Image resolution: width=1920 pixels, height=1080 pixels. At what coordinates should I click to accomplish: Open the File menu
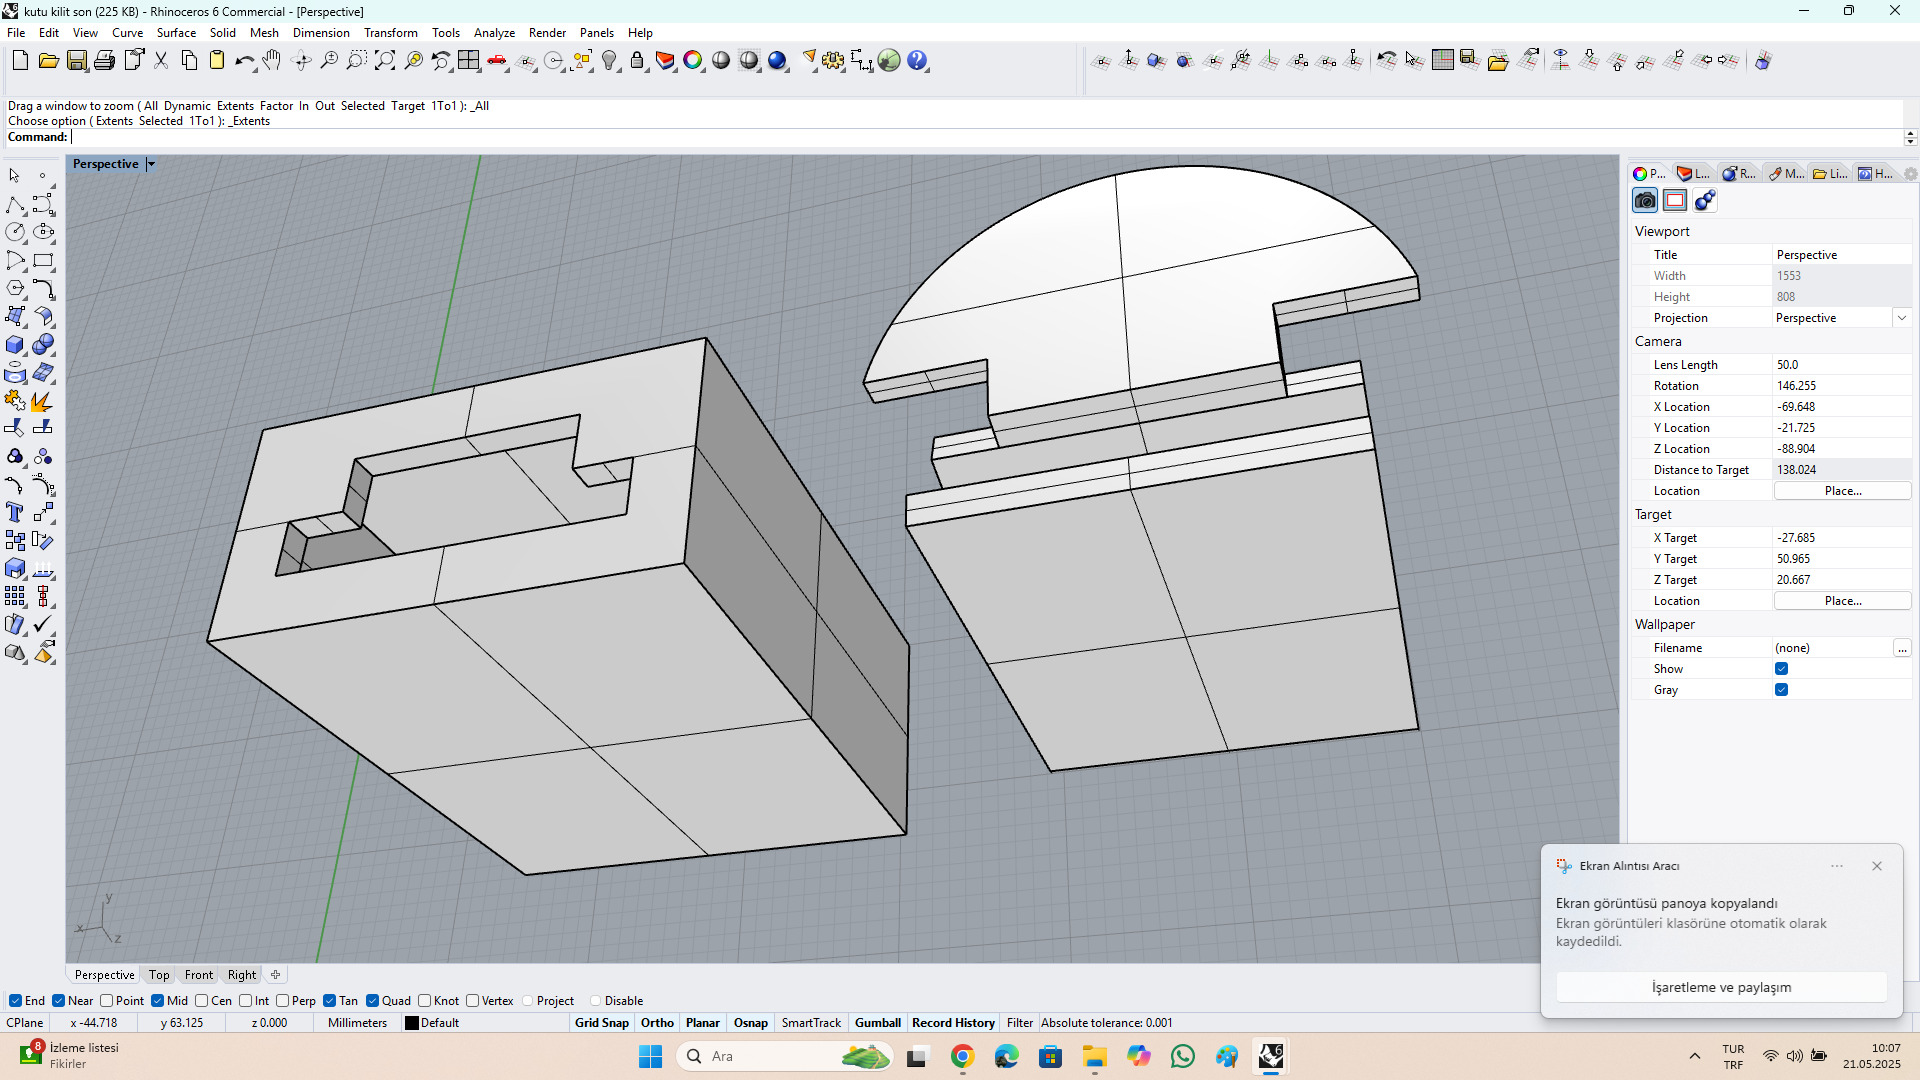[x=16, y=33]
